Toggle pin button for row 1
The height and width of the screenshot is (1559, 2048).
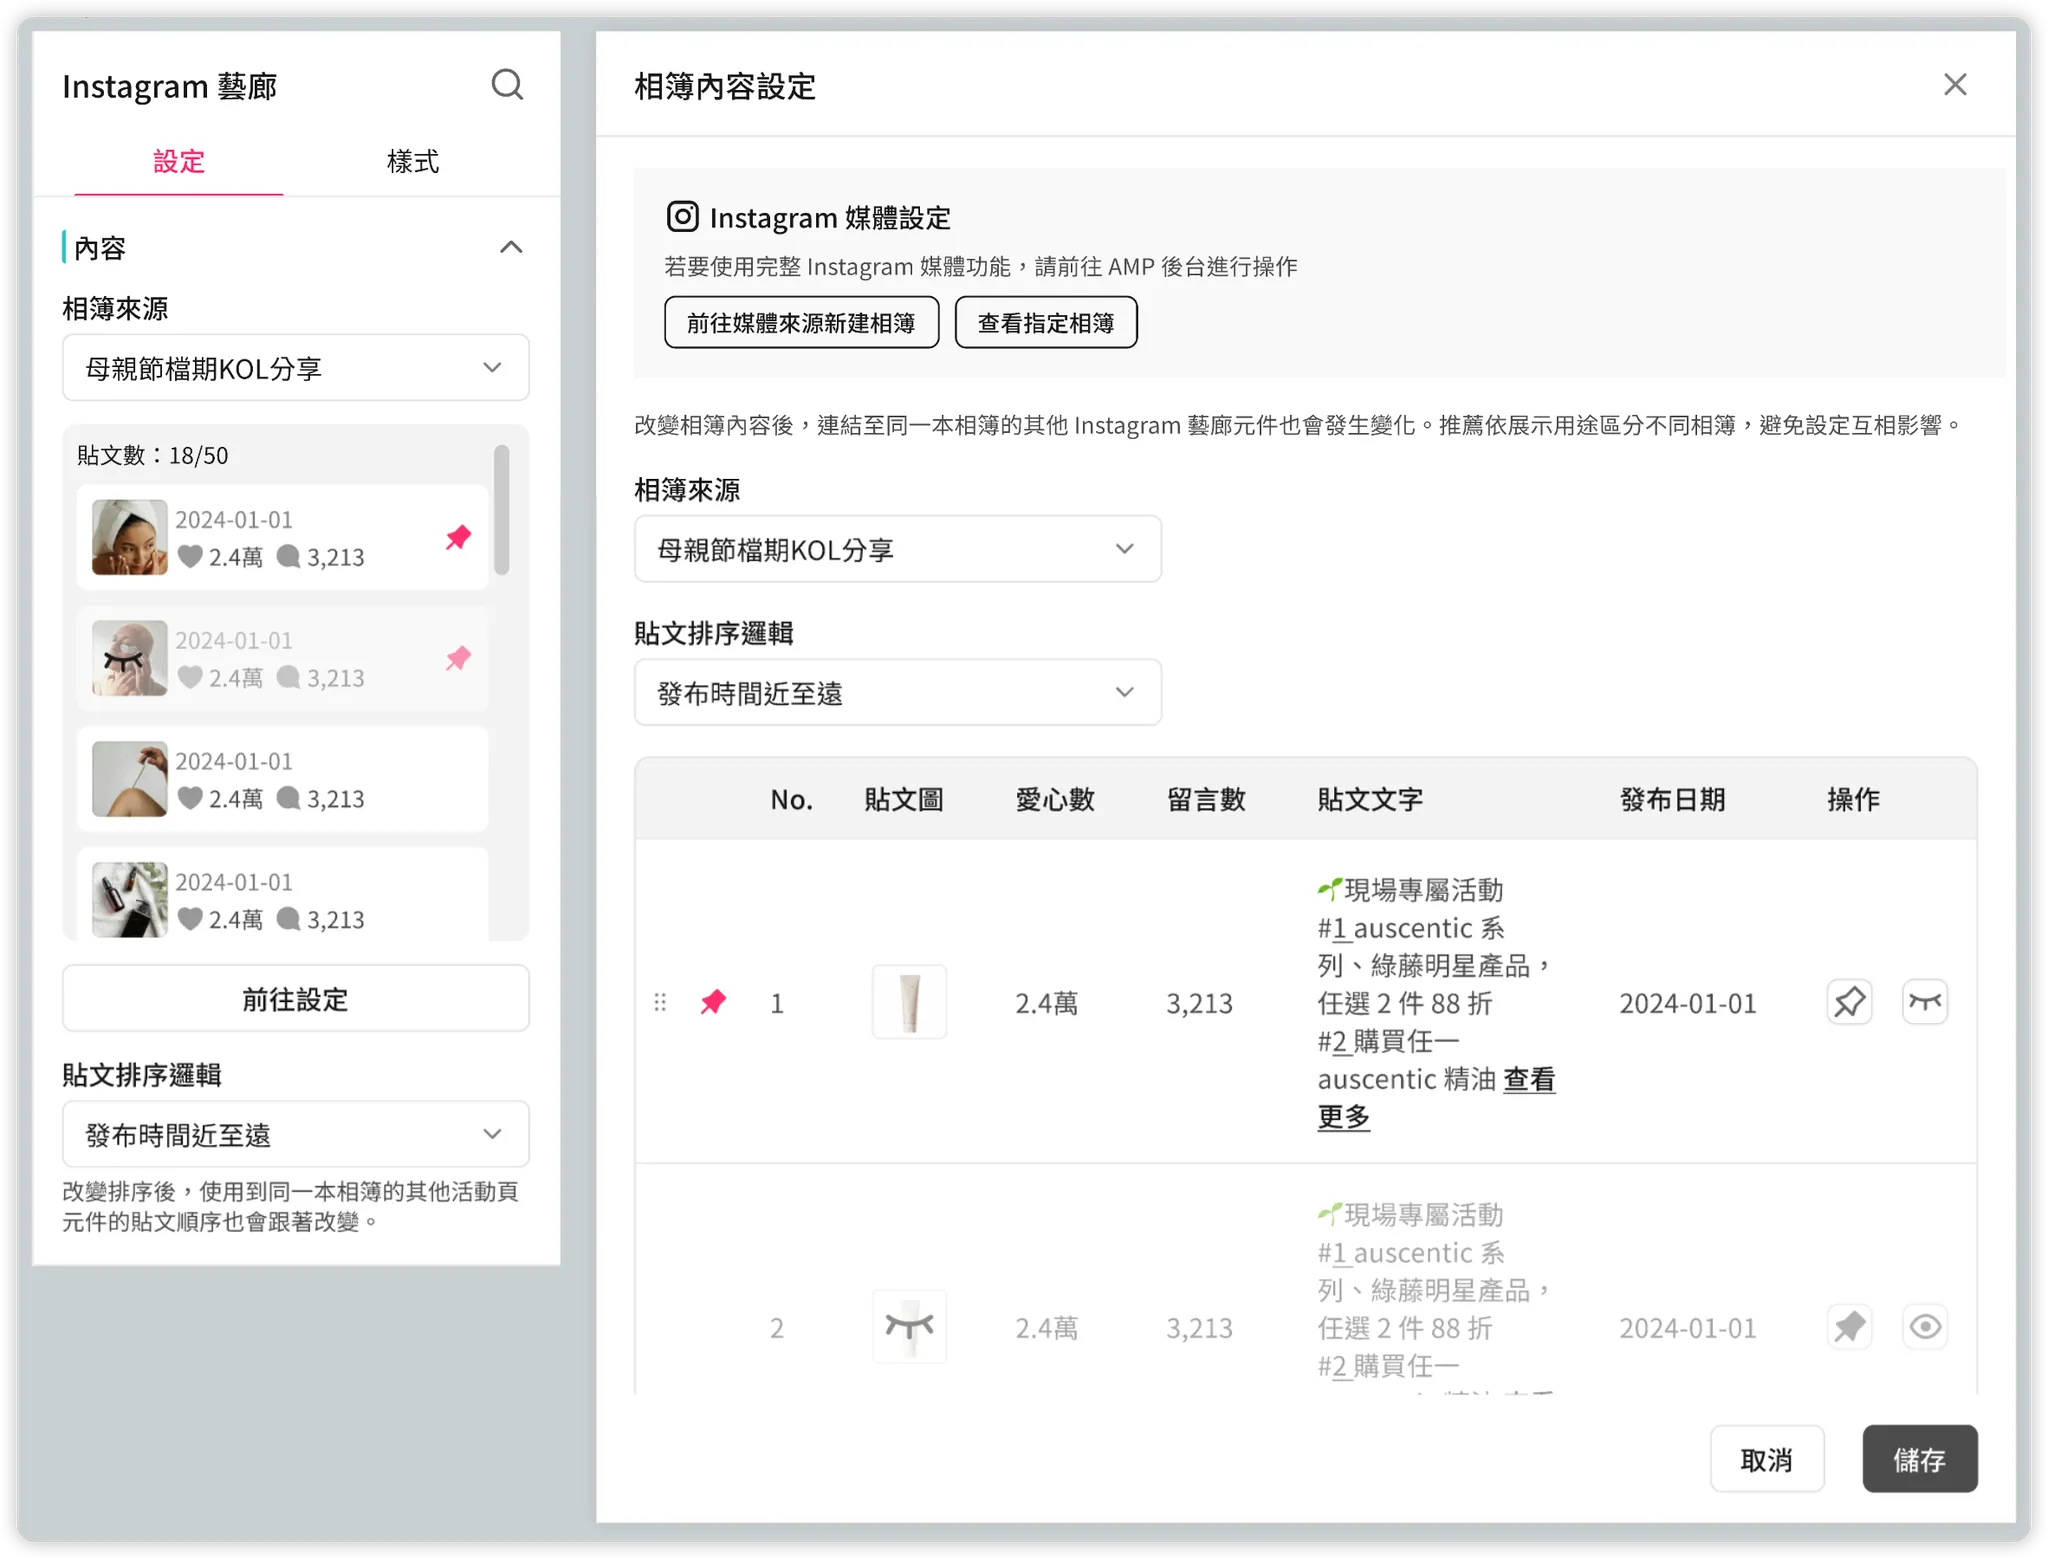point(1849,1002)
